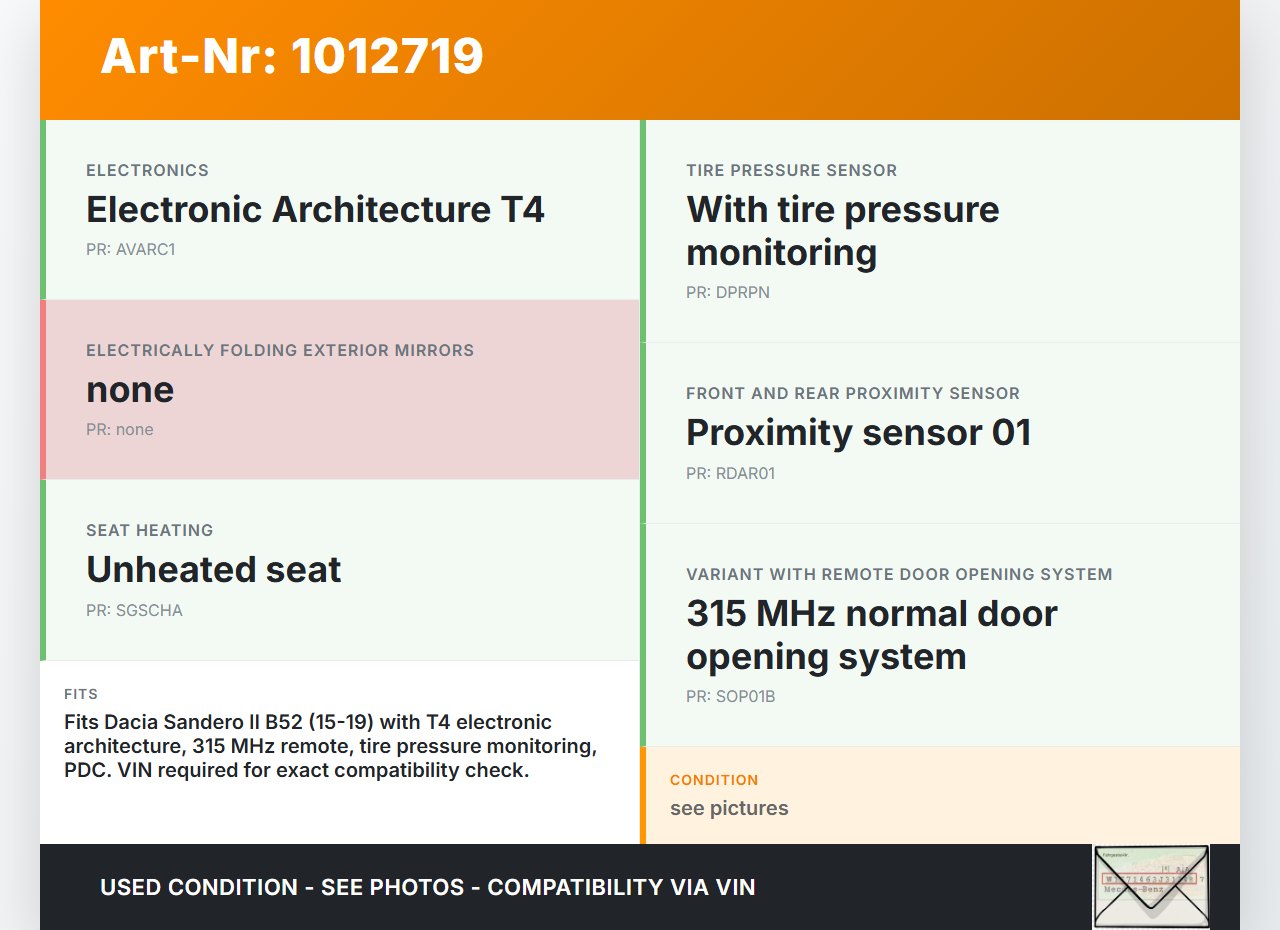The width and height of the screenshot is (1280, 930).
Task: Click the PR: none label
Action: [x=120, y=430]
